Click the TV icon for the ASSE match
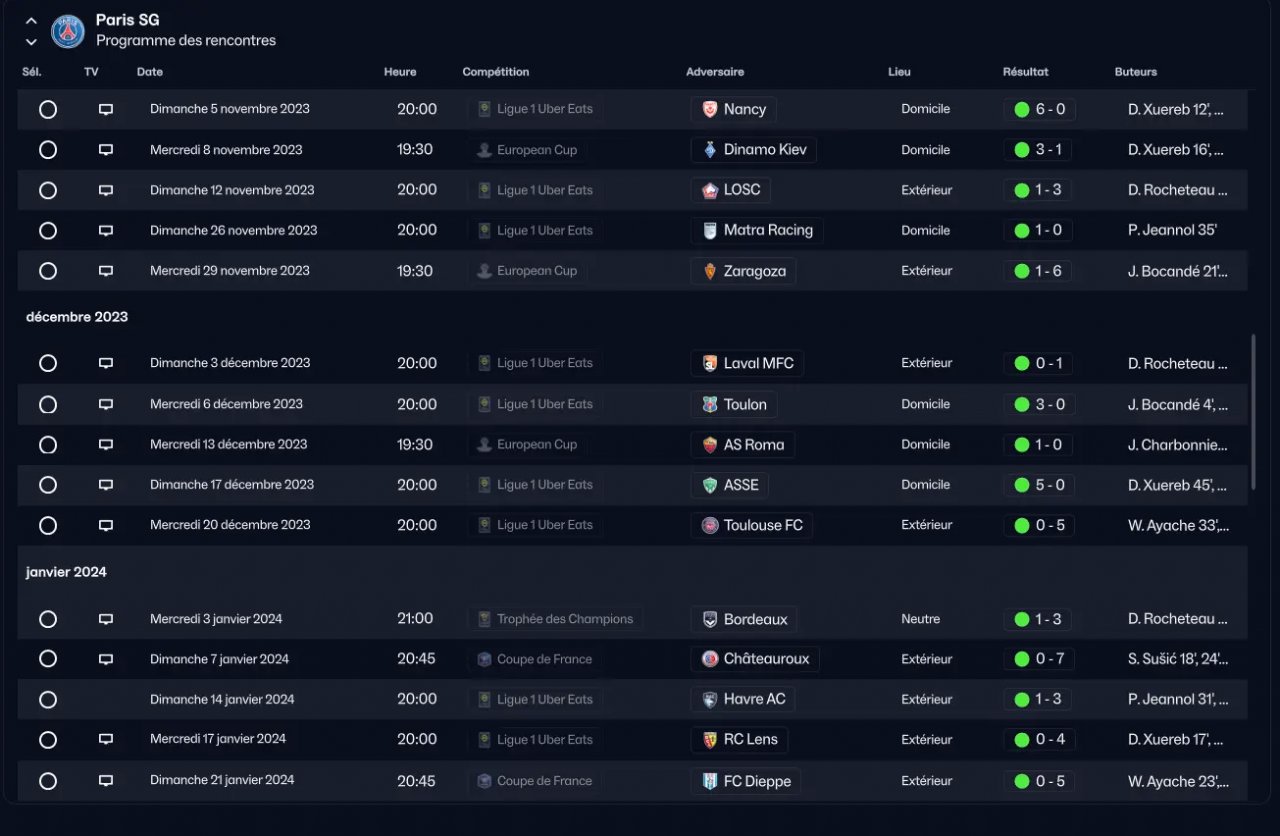Viewport: 1280px width, 836px height. (106, 485)
